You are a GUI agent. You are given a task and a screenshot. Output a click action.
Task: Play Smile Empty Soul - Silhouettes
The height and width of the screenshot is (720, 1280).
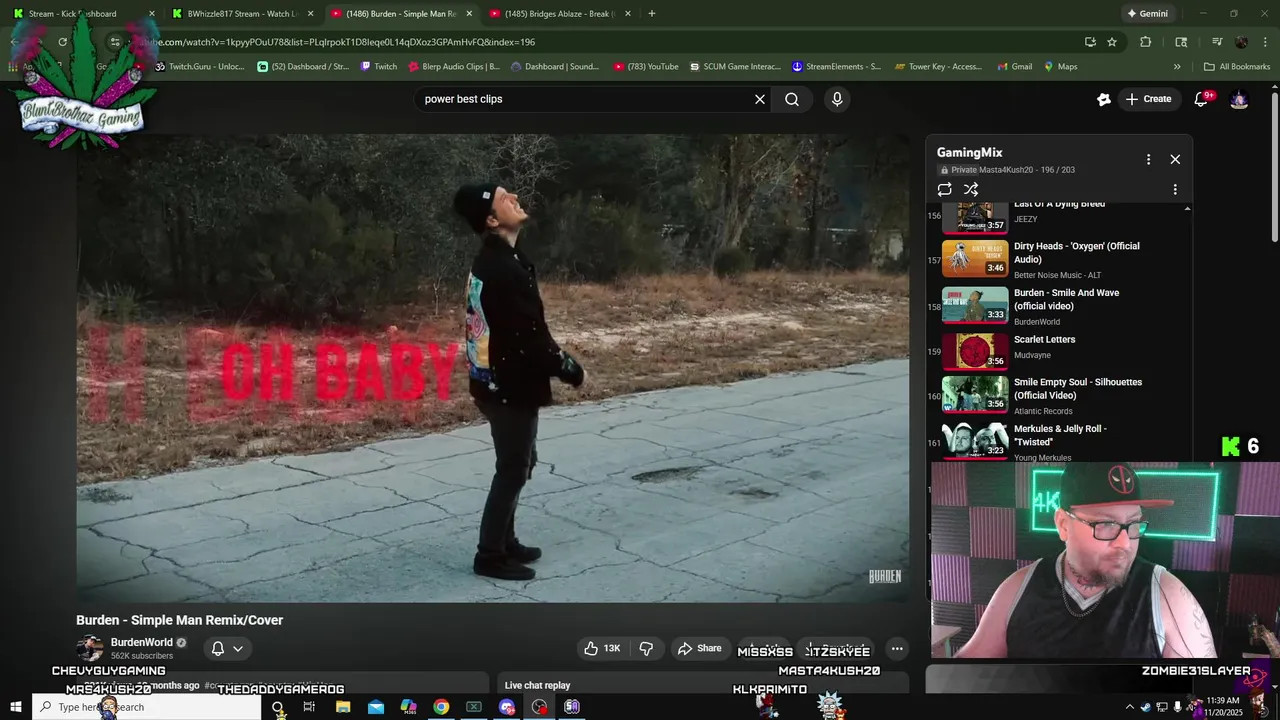tap(1060, 396)
